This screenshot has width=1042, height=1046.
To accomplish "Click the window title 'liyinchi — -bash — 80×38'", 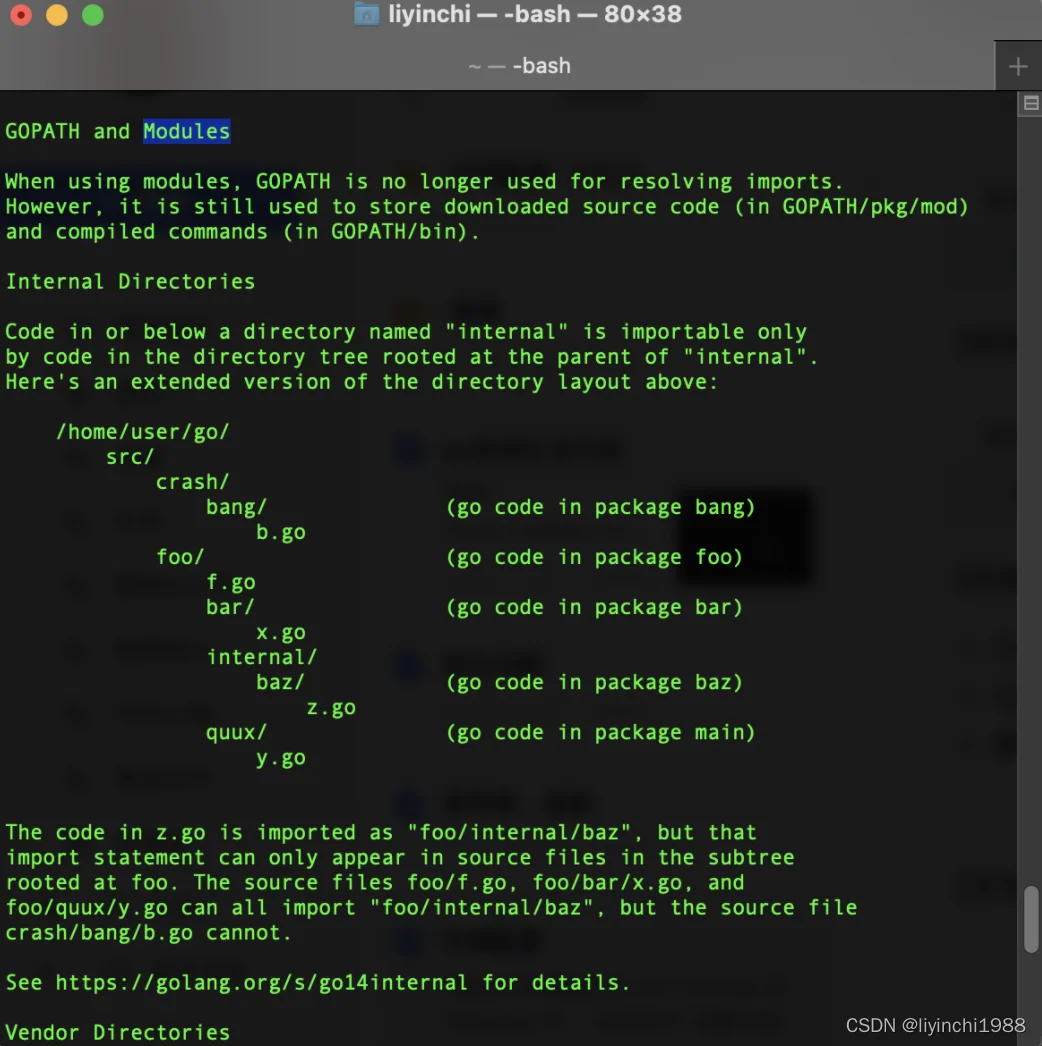I will click(x=535, y=14).
